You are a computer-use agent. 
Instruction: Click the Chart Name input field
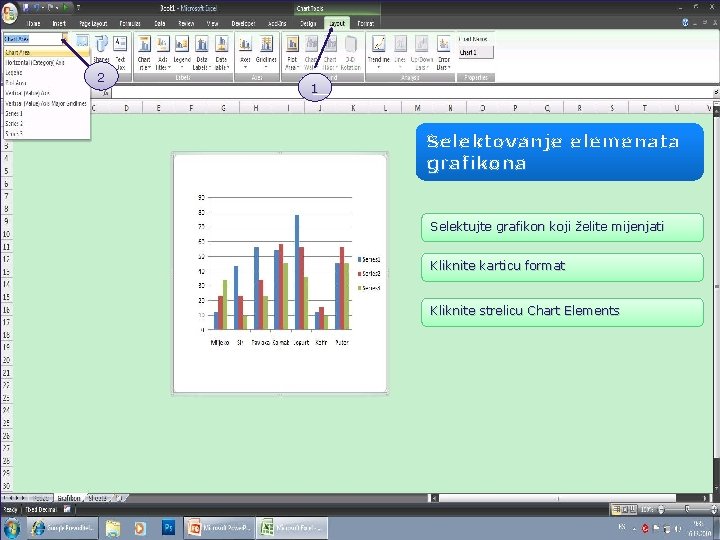tap(476, 52)
